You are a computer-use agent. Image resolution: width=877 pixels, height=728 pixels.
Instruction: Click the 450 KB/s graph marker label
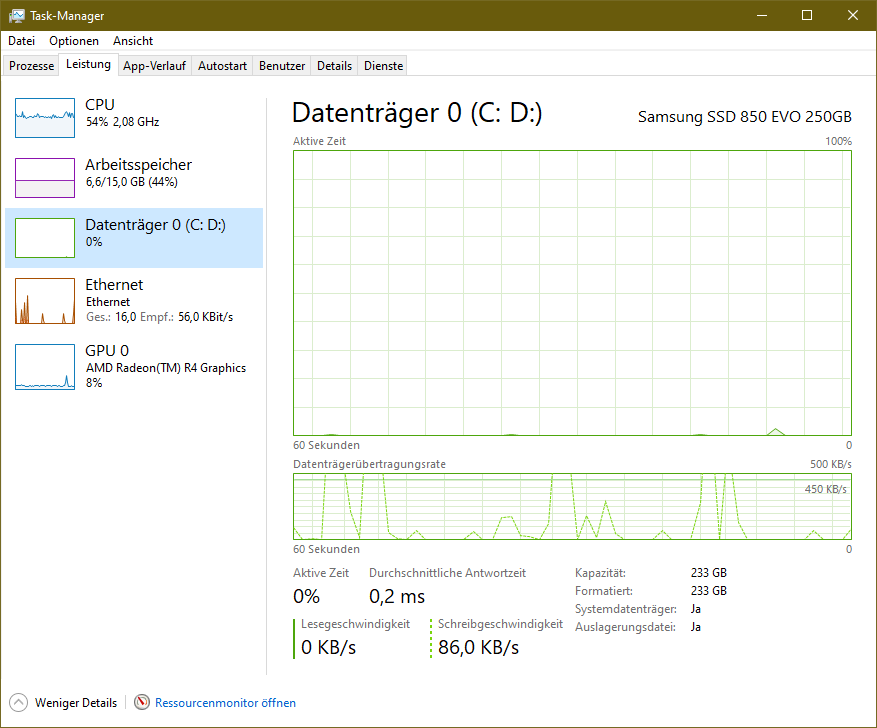click(x=826, y=489)
